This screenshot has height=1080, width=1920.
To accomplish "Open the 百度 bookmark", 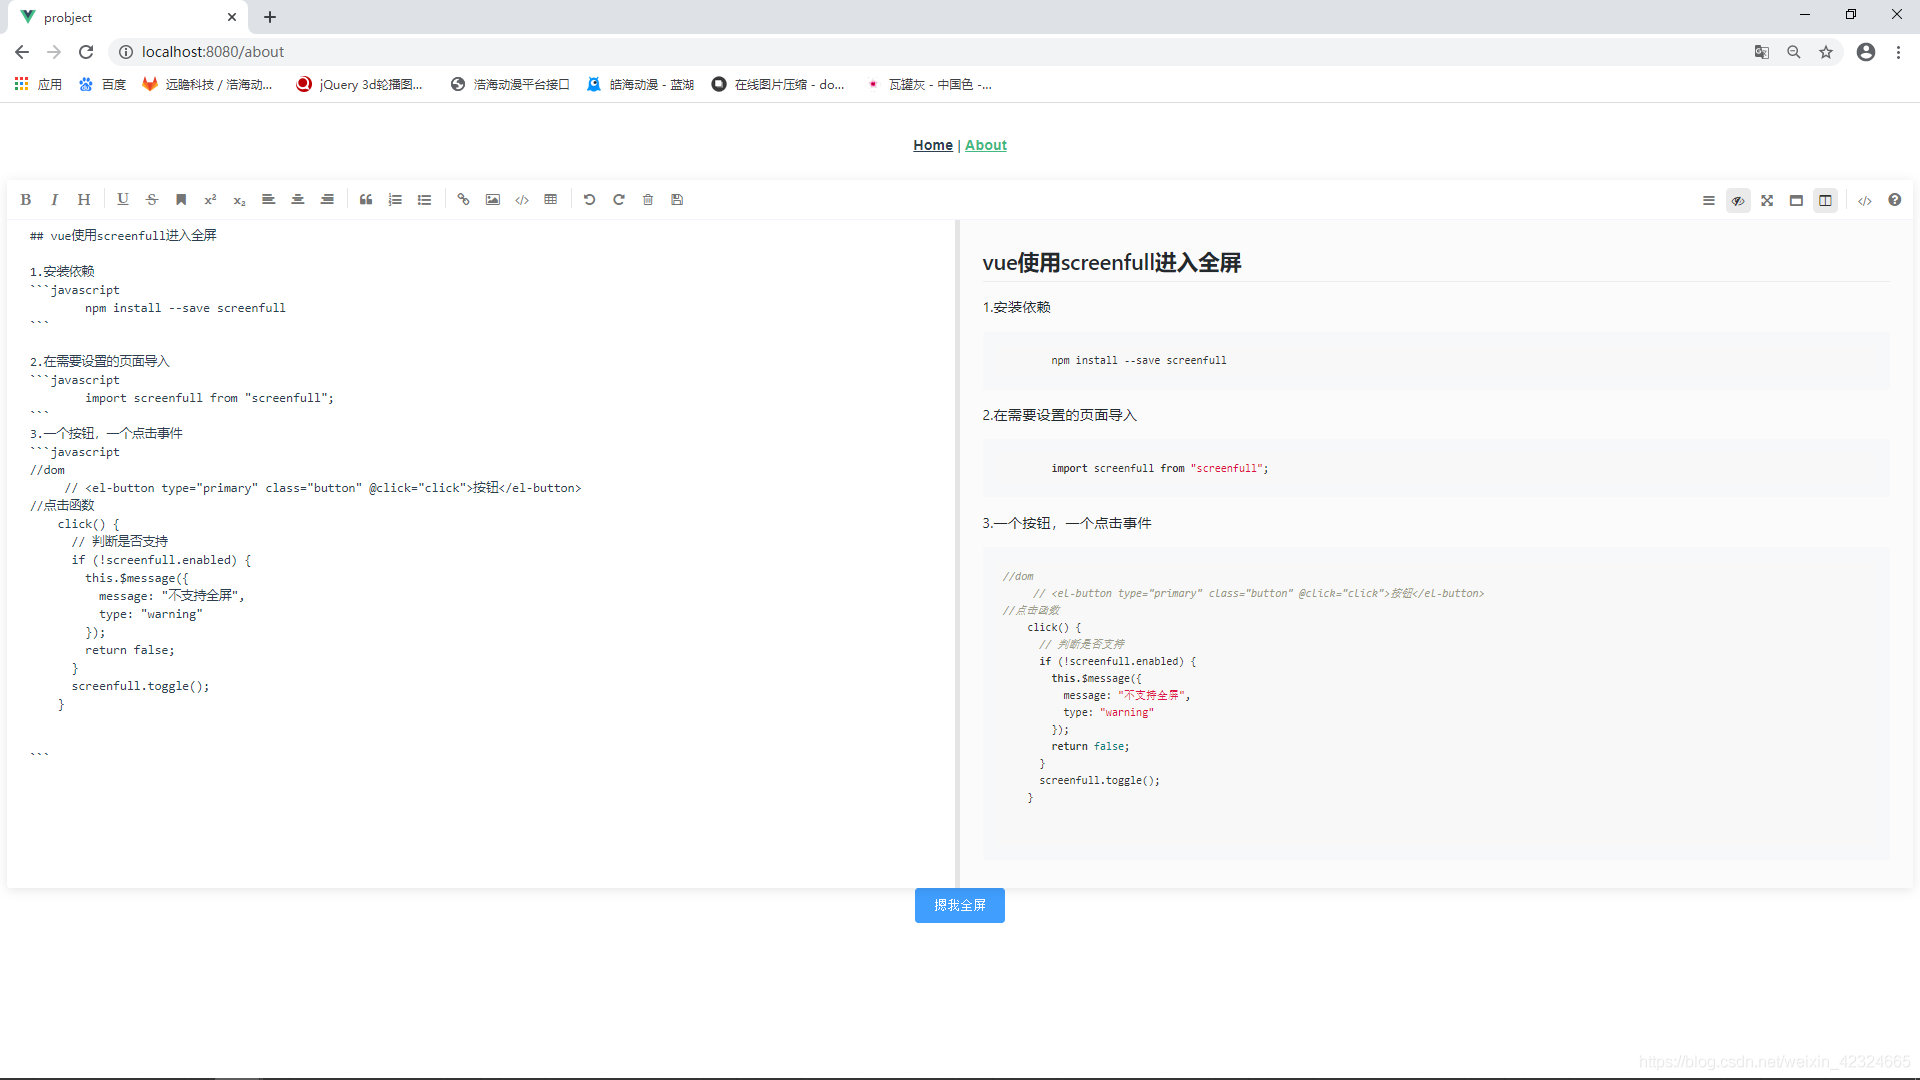I will (103, 85).
